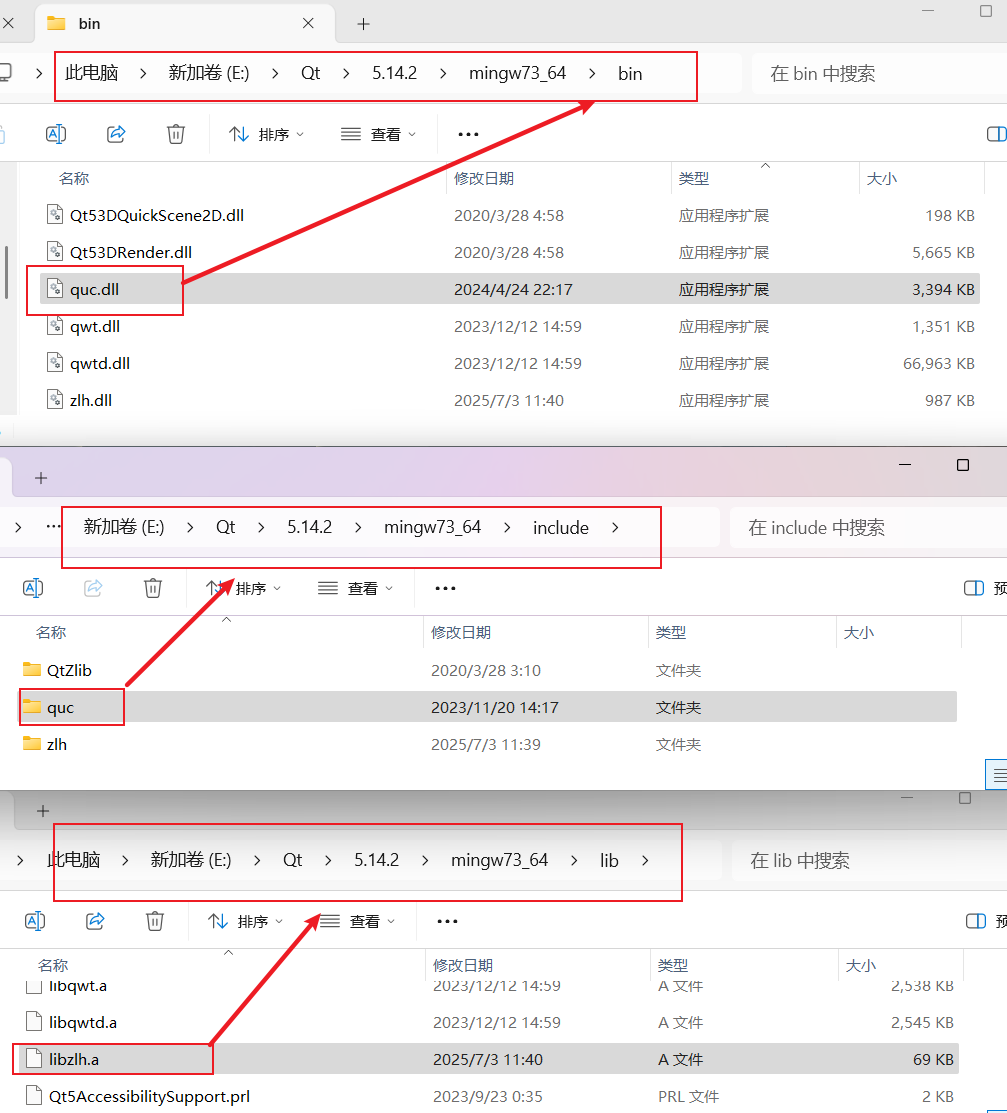Open the 排序 sort dropdown in lib window

245,921
